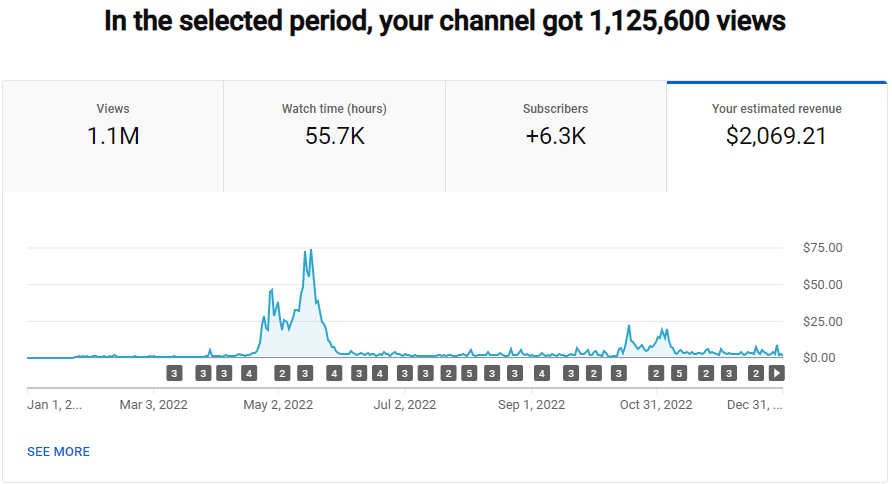892x484 pixels.
Task: Open the first 2 video marker from the left
Action: (x=282, y=373)
